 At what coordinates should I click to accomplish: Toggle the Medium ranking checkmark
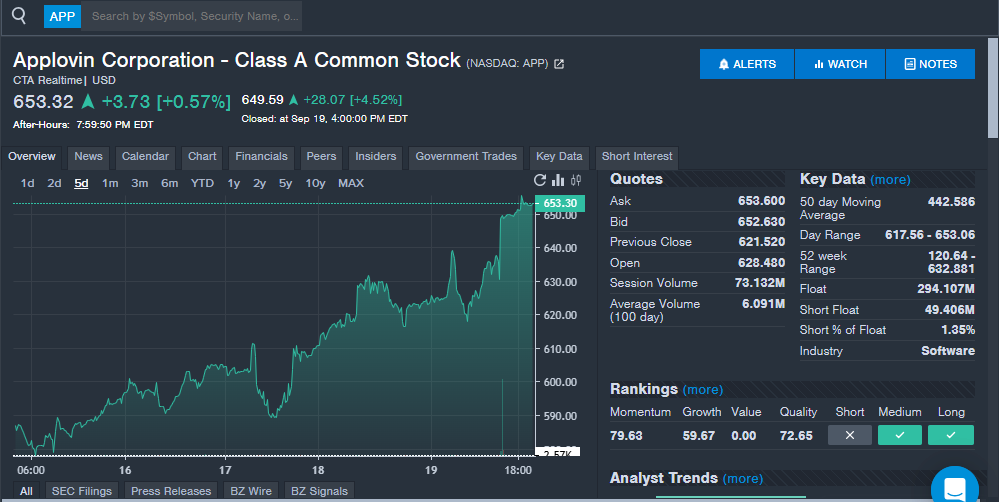[899, 435]
